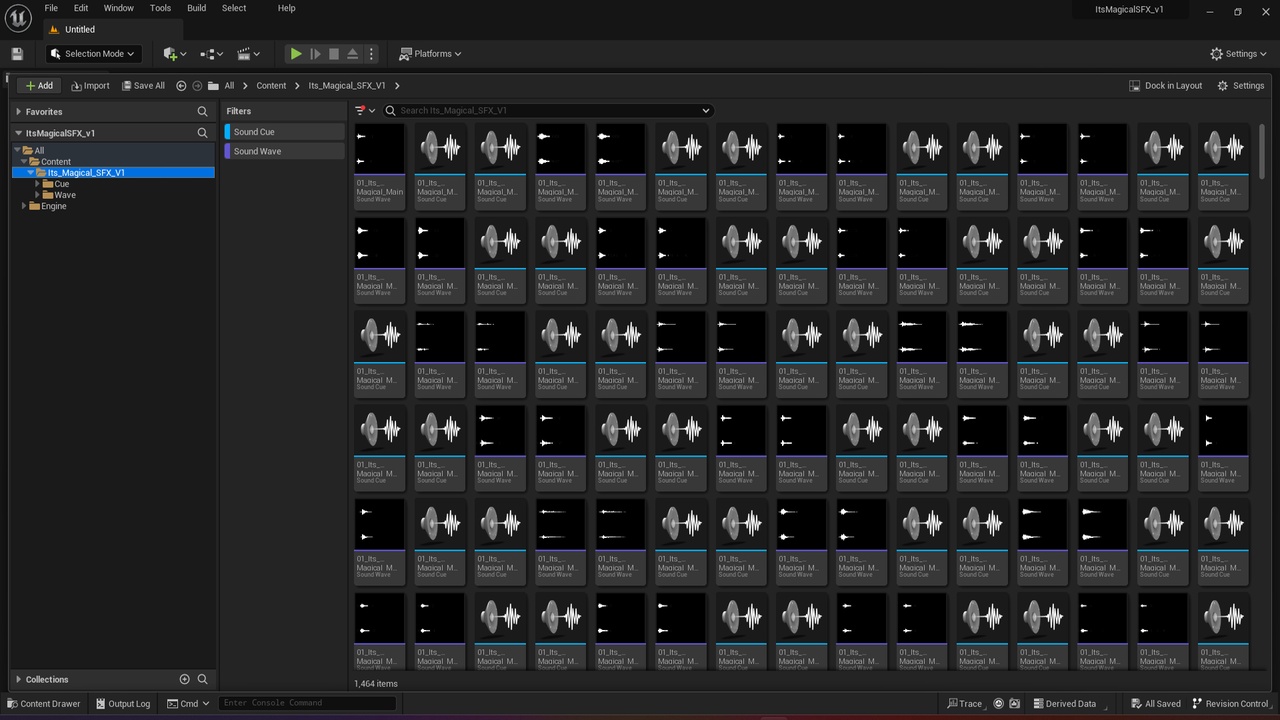The width and height of the screenshot is (1280, 720).
Task: Click the breadcrumb folder icon
Action: coord(213,86)
